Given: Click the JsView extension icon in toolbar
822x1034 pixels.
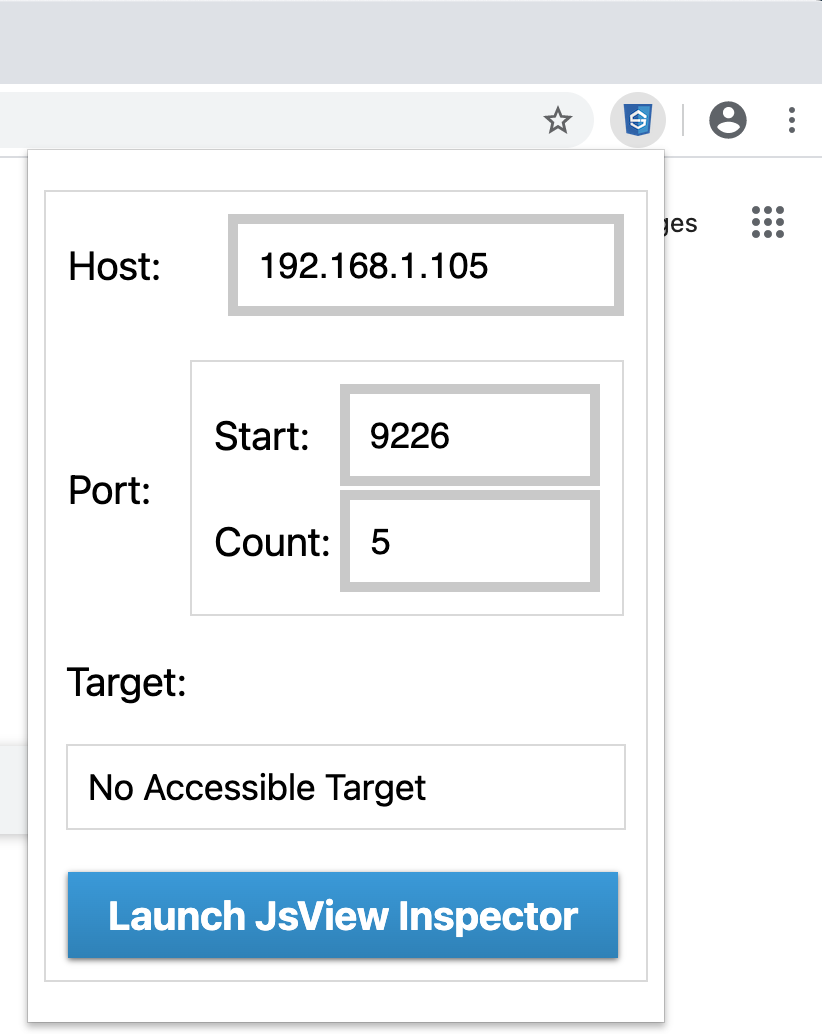Looking at the screenshot, I should click(x=637, y=121).
